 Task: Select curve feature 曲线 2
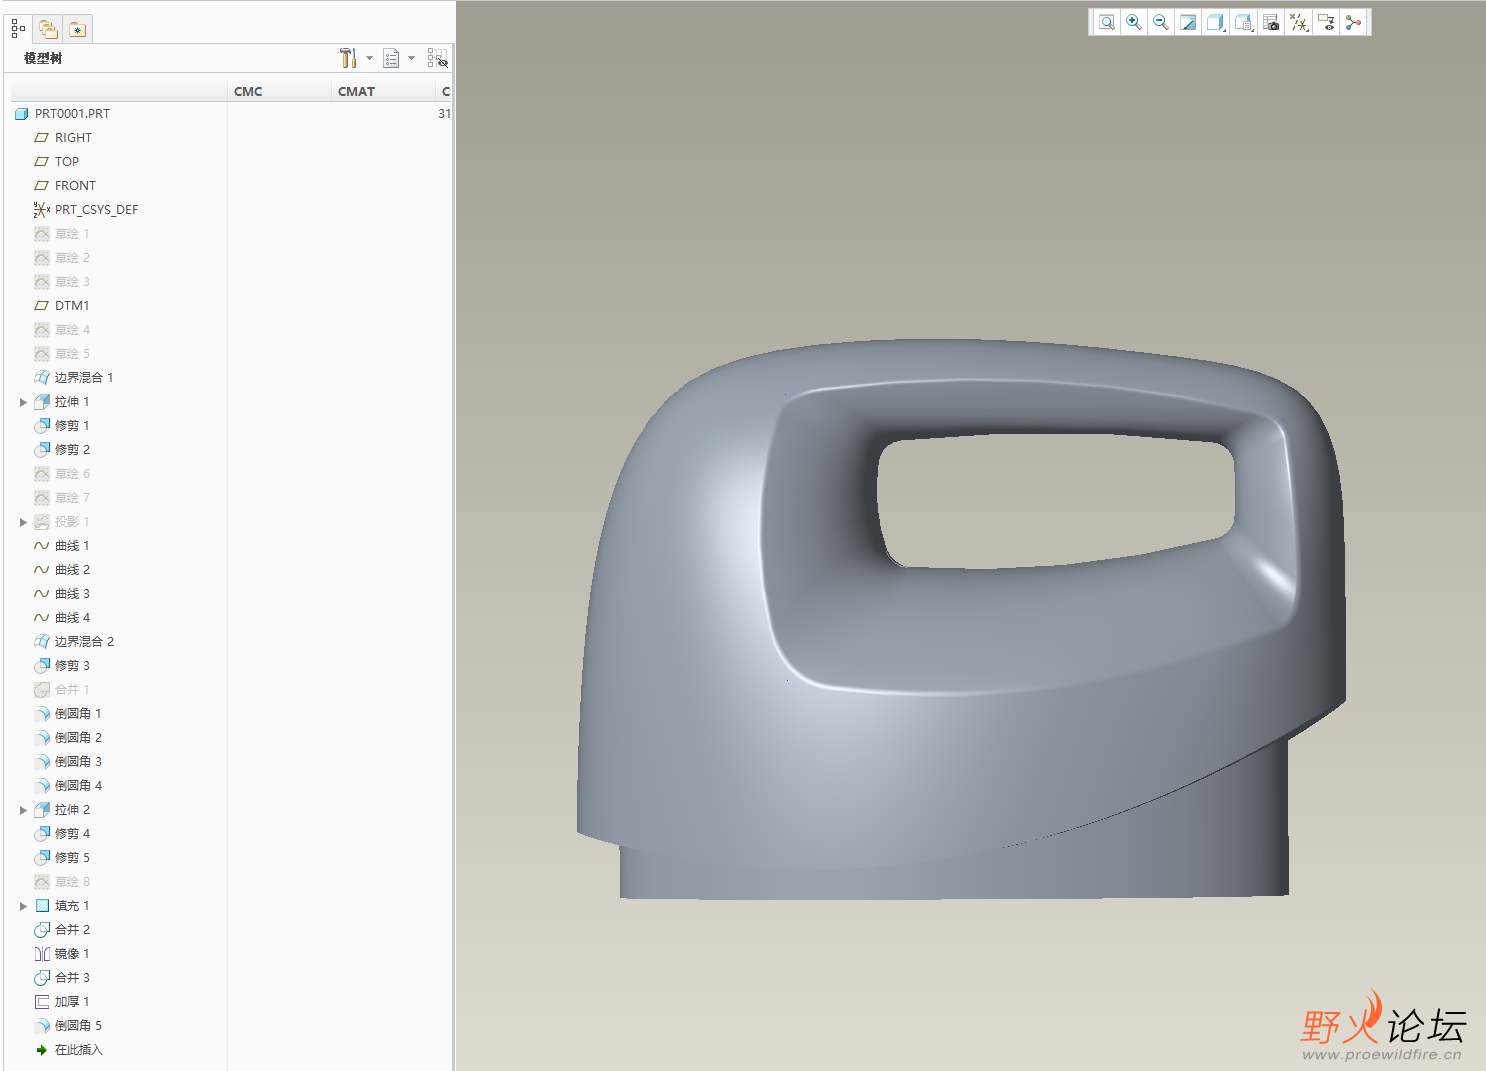72,570
